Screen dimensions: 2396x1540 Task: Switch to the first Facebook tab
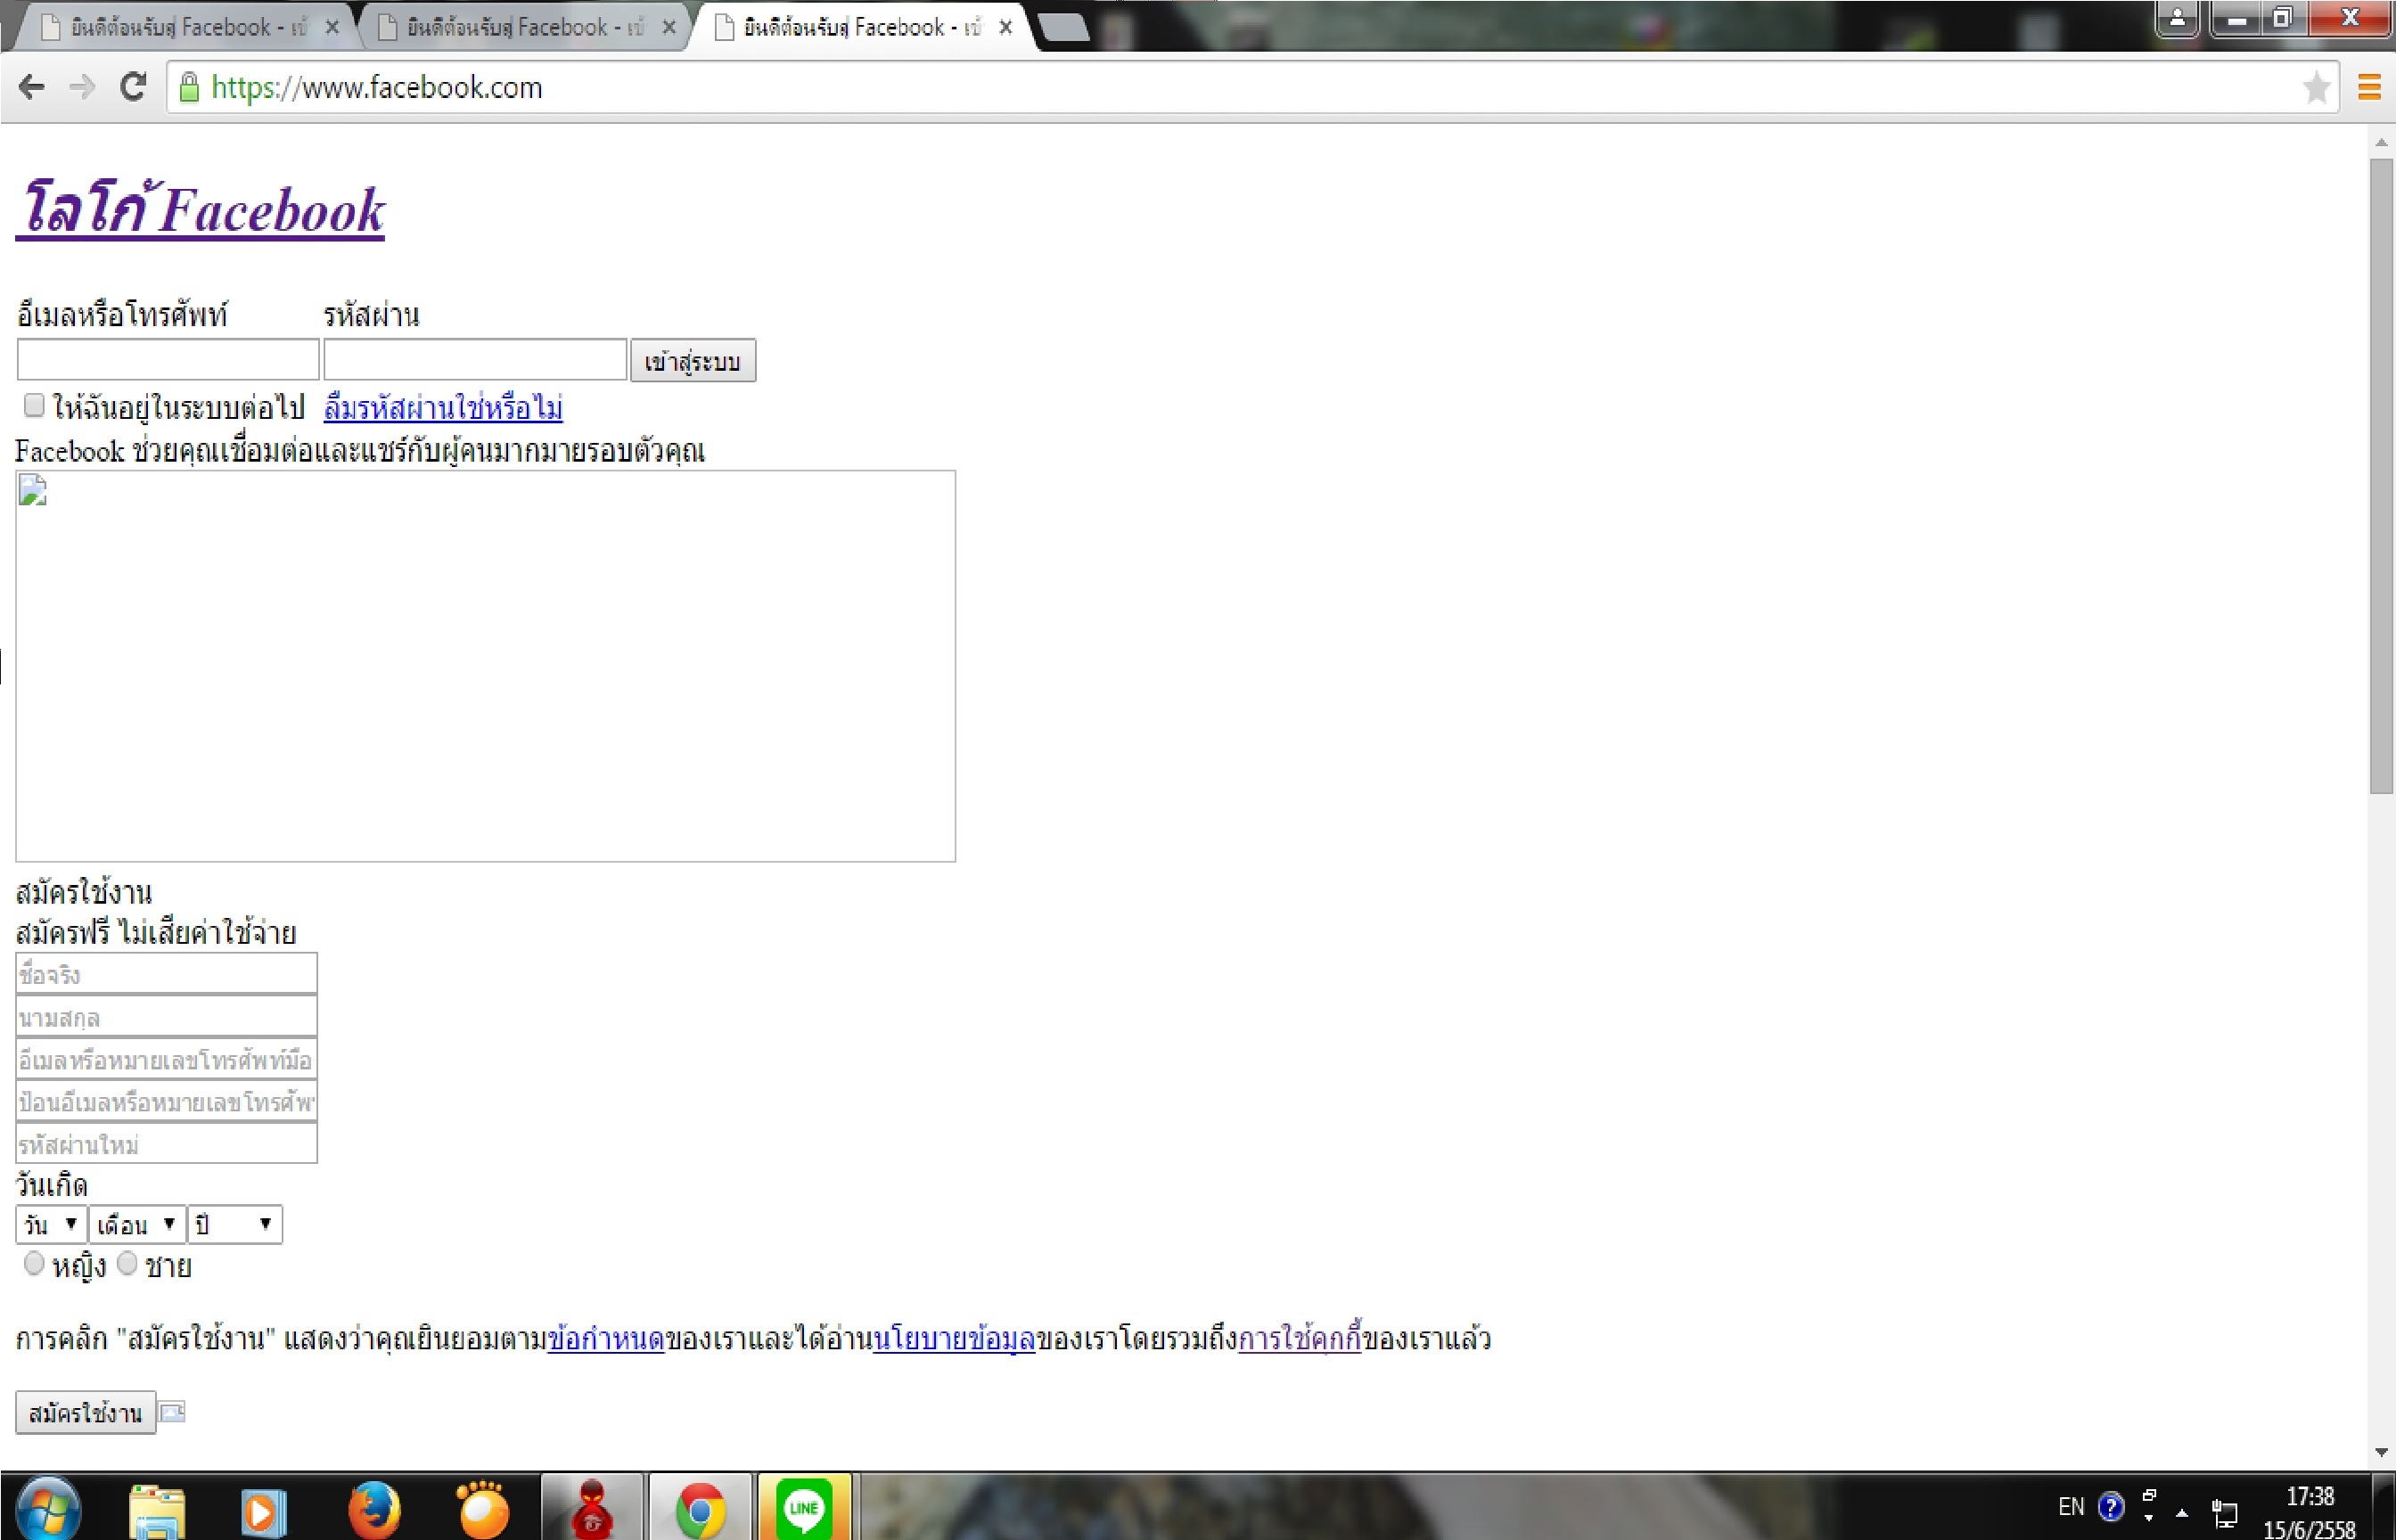[185, 28]
